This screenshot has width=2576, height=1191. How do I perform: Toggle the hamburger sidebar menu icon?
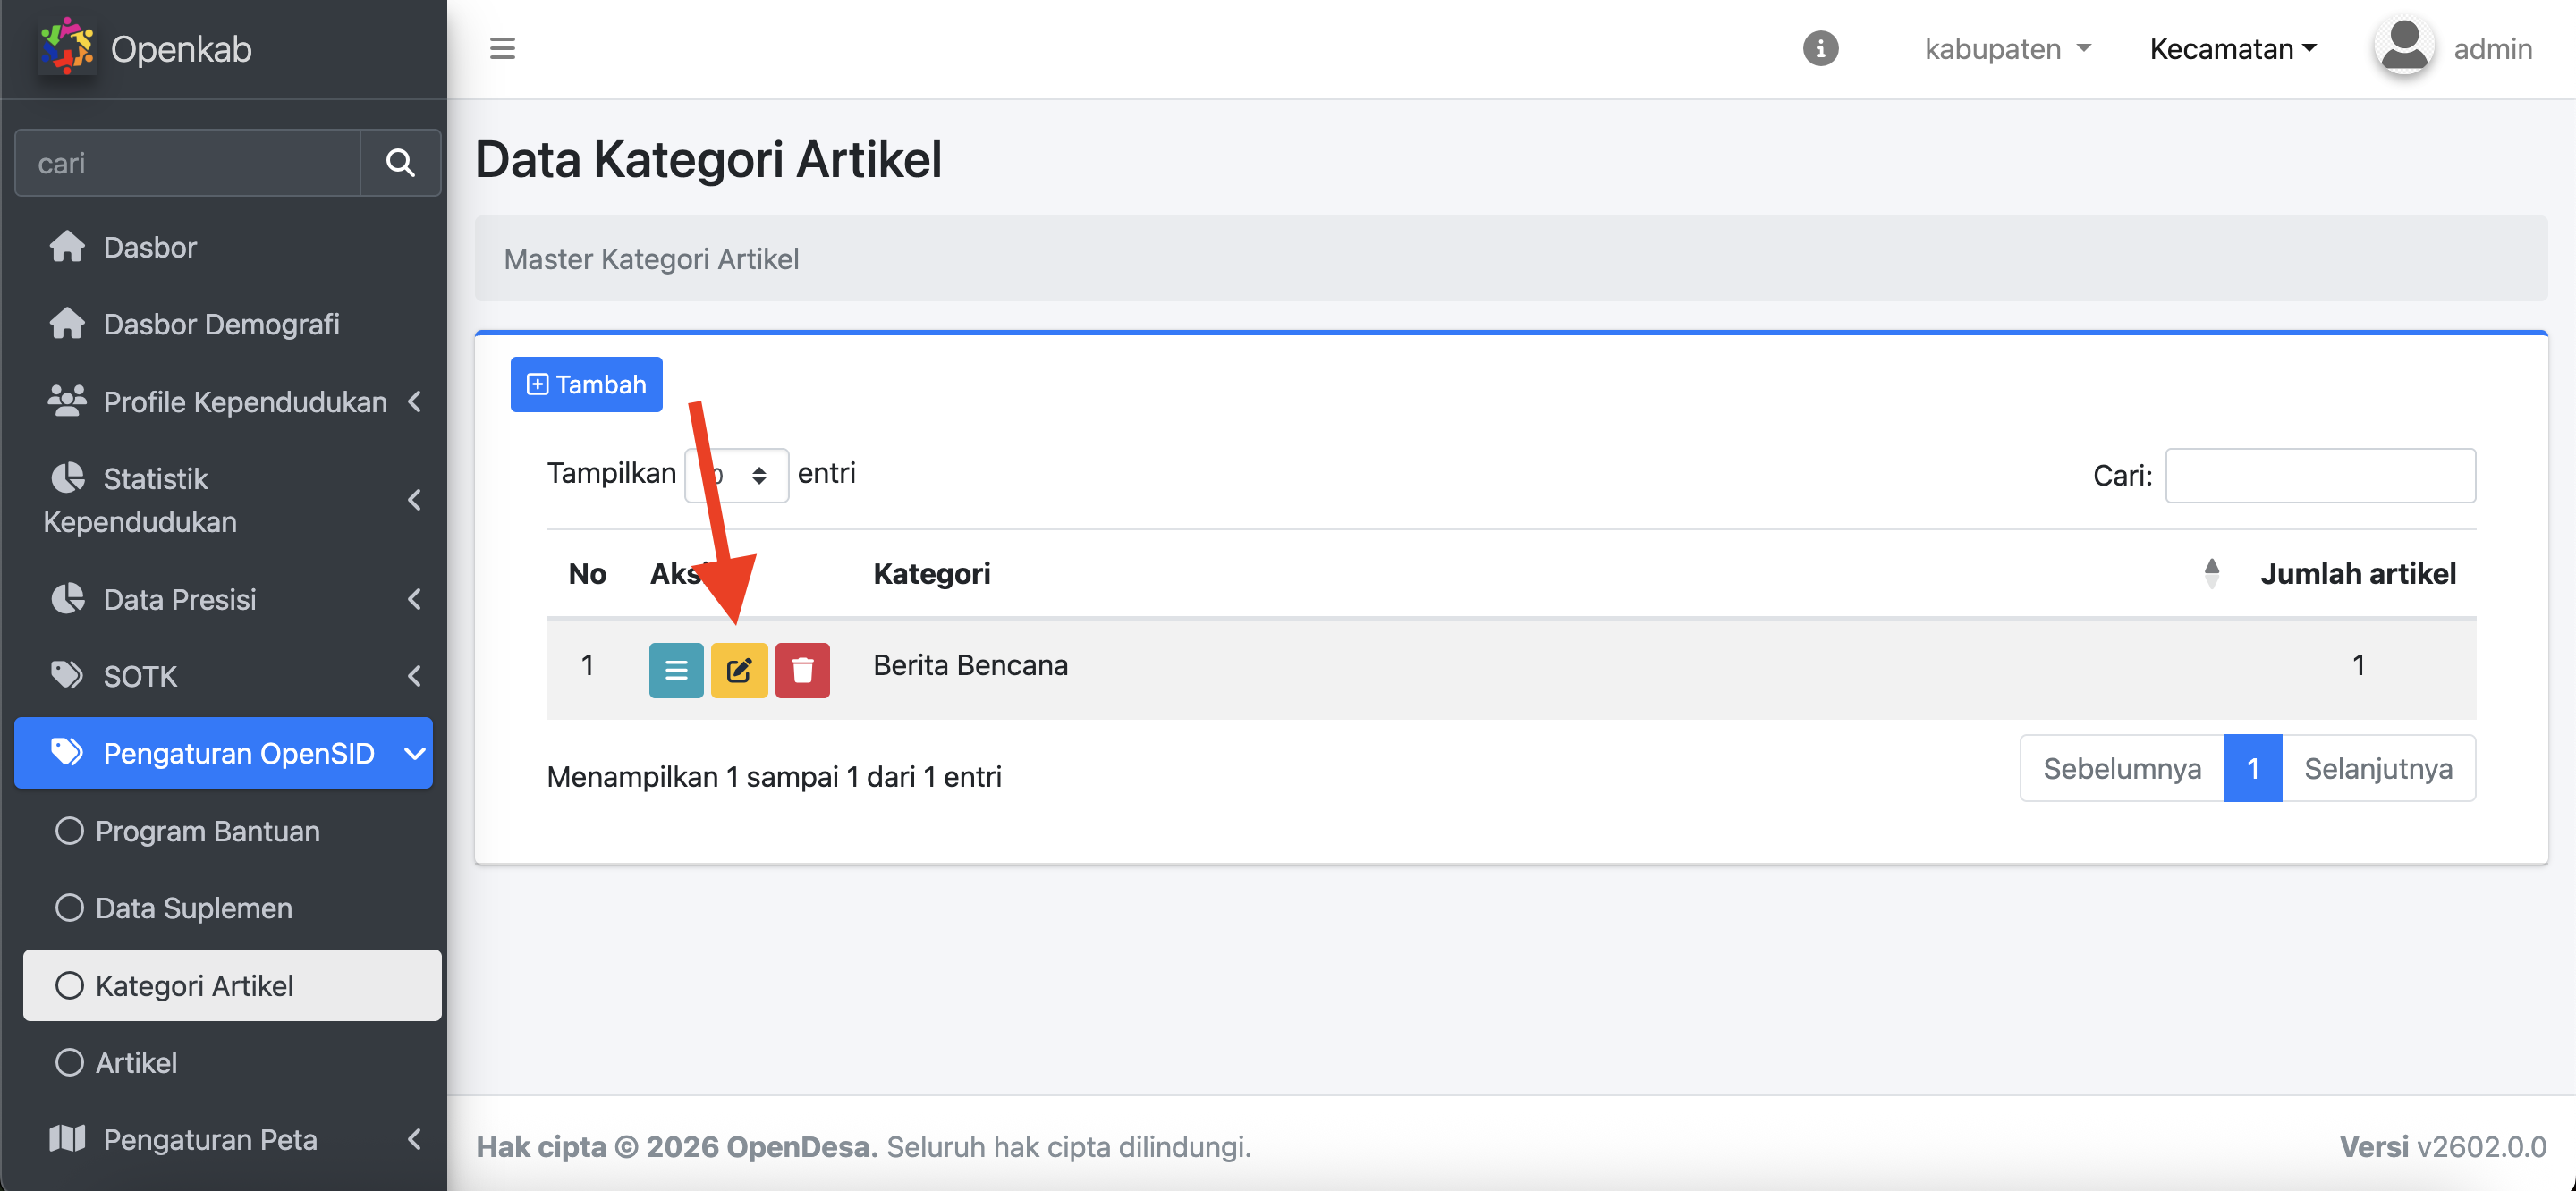[x=502, y=48]
